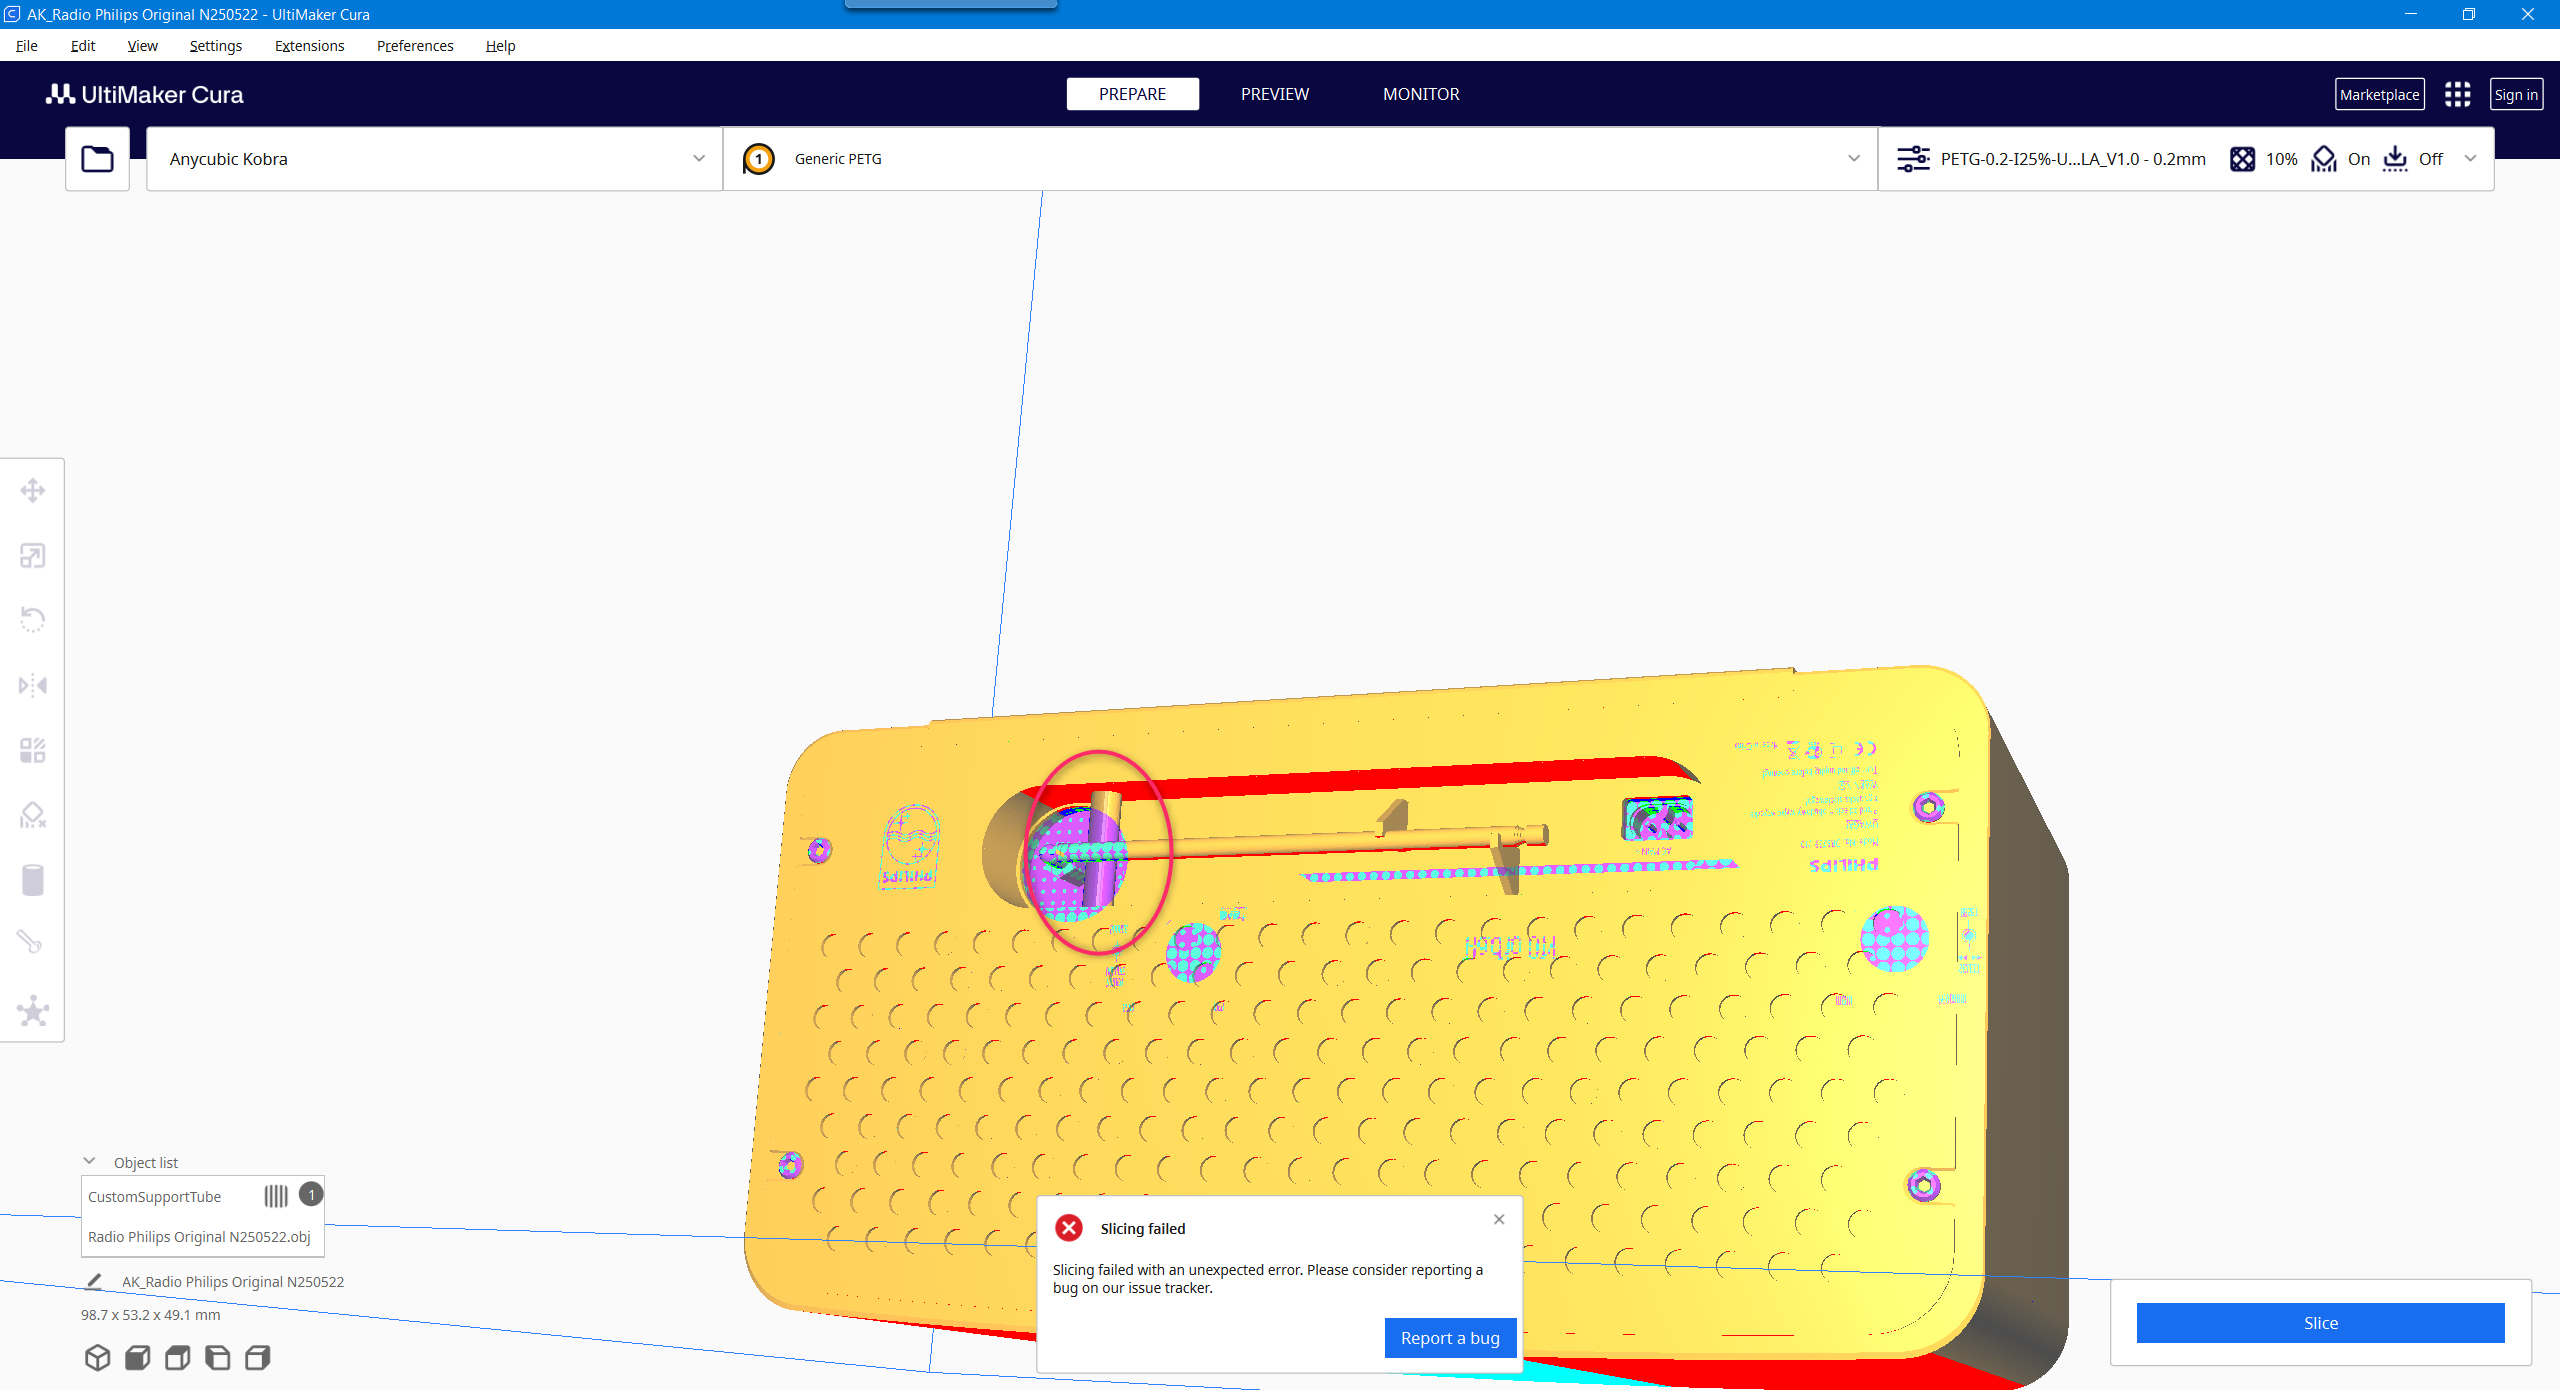Click the orange extruder 1 color circle
The height and width of the screenshot is (1390, 2560).
point(757,158)
